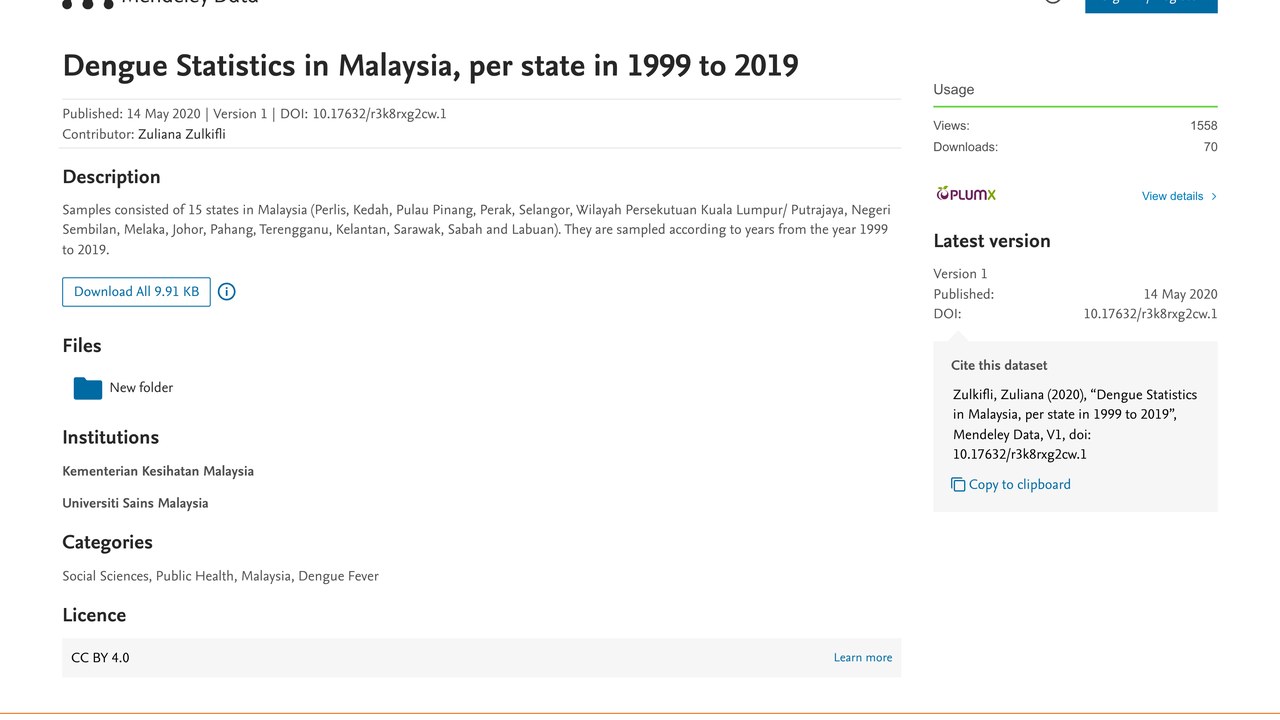
Task: Click the Copy to clipboard text
Action: click(1020, 485)
